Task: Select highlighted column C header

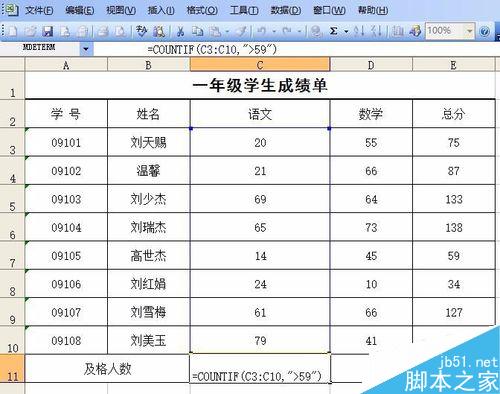Action: [260, 65]
